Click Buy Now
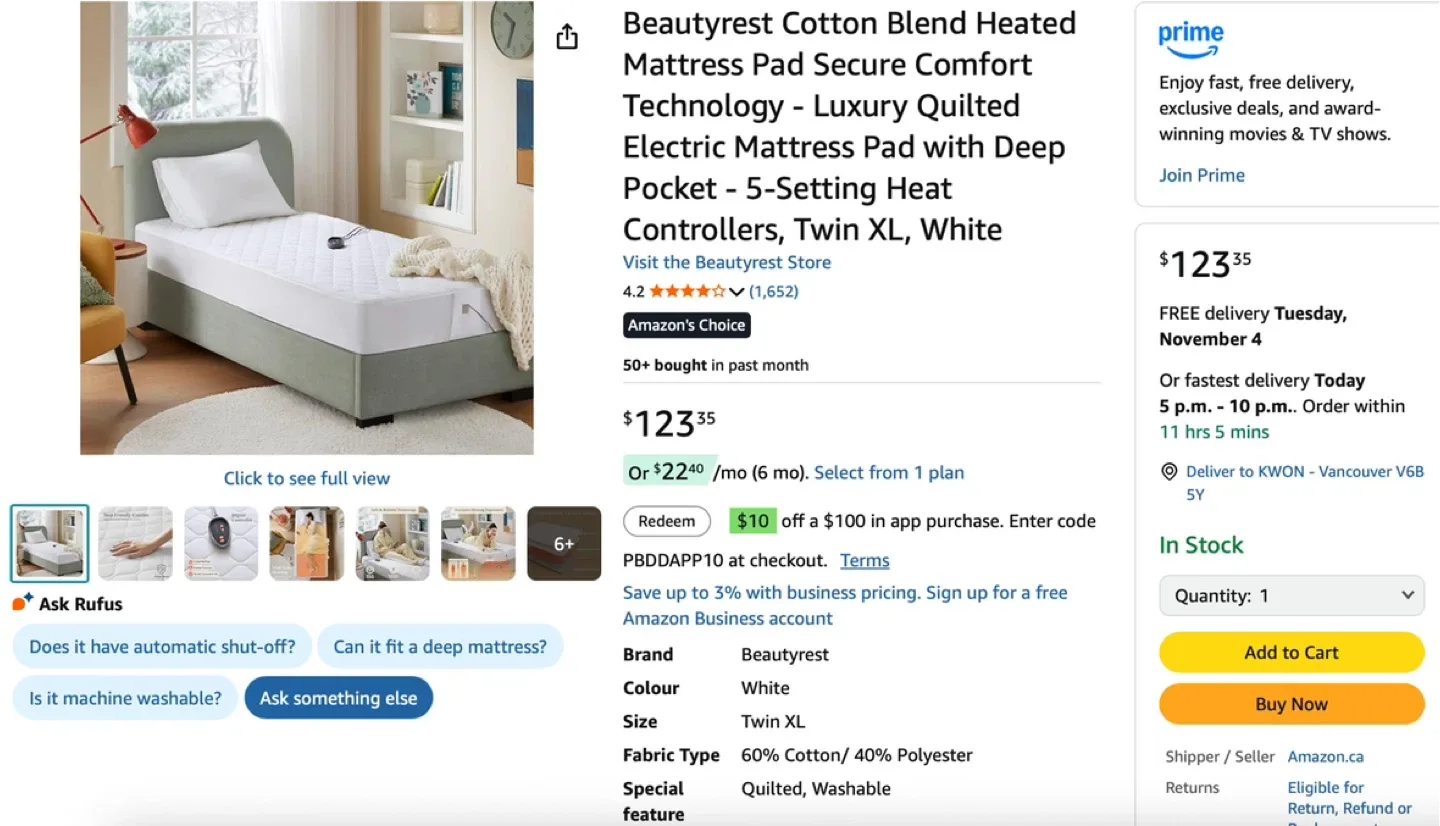 click(x=1291, y=704)
